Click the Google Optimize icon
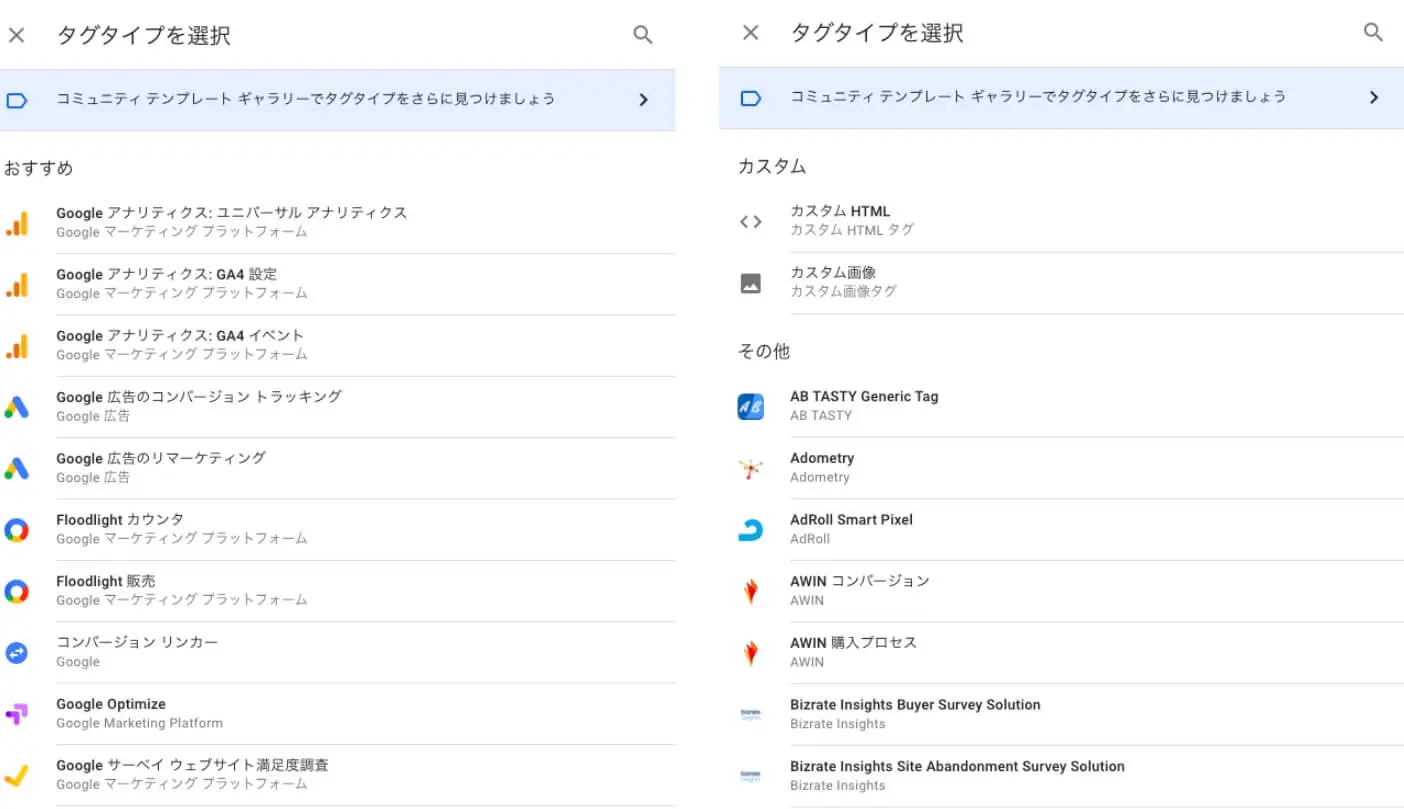1404x809 pixels. (16, 714)
